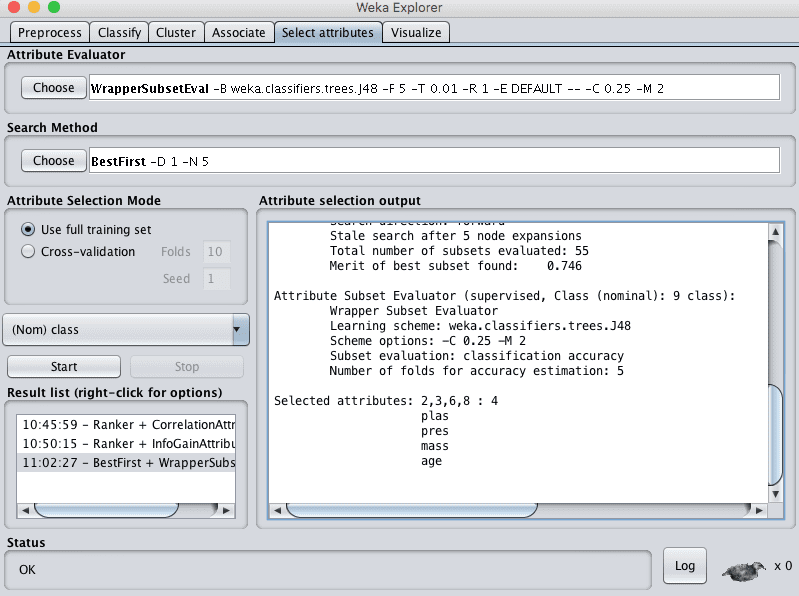Click the Seed value field
Screen dimensions: 799x596
pyautogui.click(x=216, y=279)
